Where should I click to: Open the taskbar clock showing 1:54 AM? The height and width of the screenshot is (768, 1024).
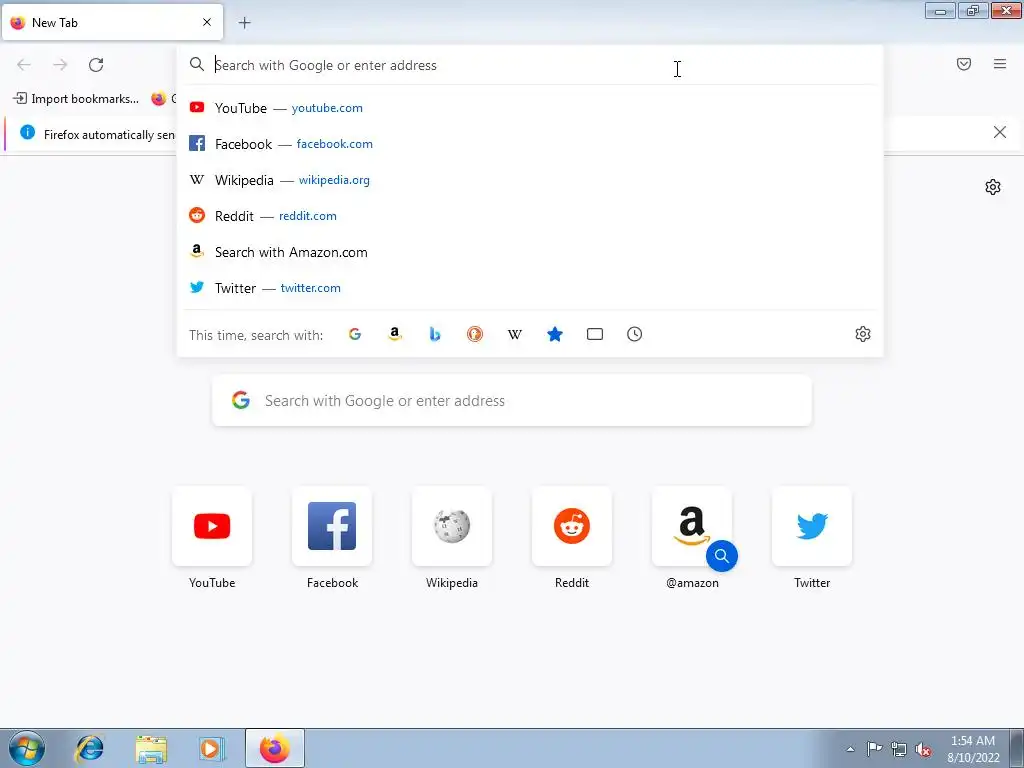973,749
